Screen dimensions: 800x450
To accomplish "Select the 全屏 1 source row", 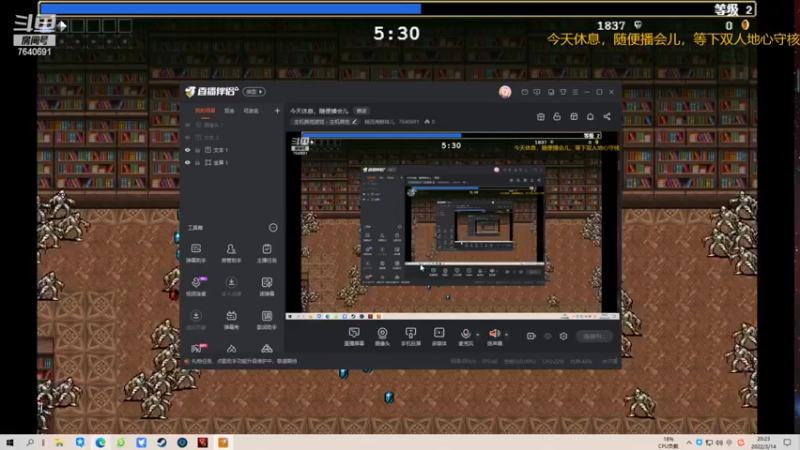I will click(232, 162).
